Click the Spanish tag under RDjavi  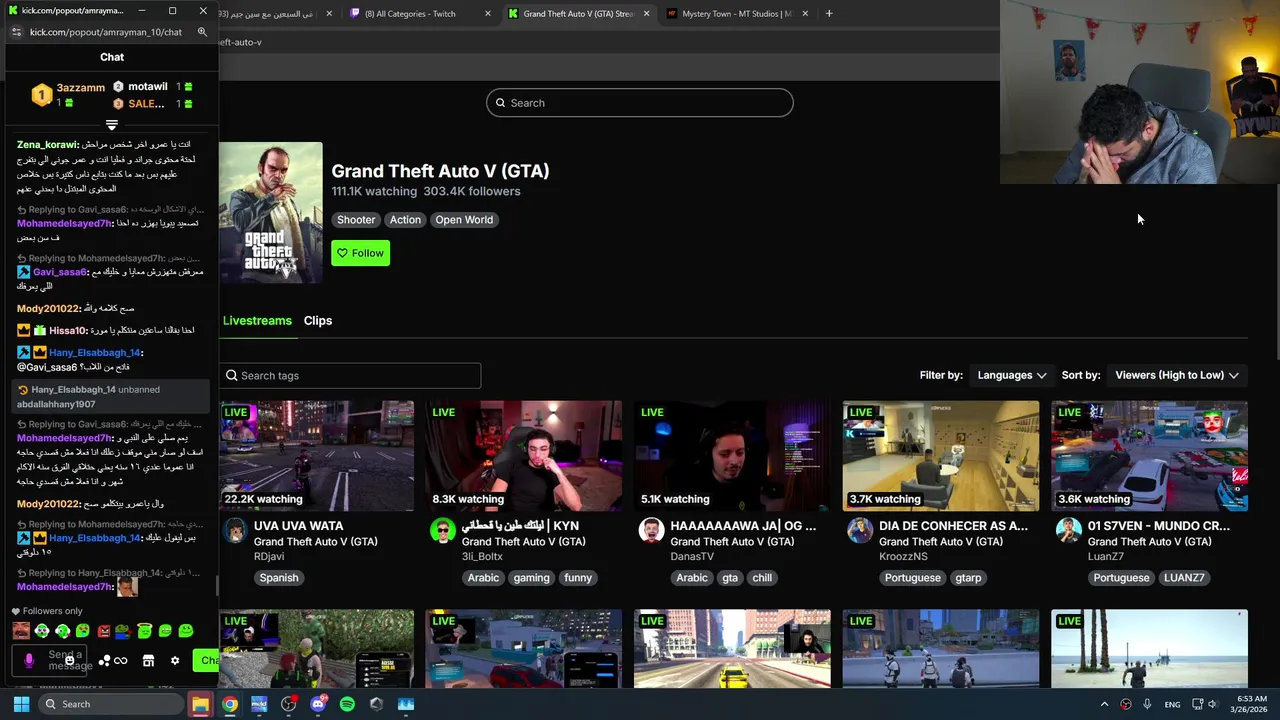coord(279,578)
